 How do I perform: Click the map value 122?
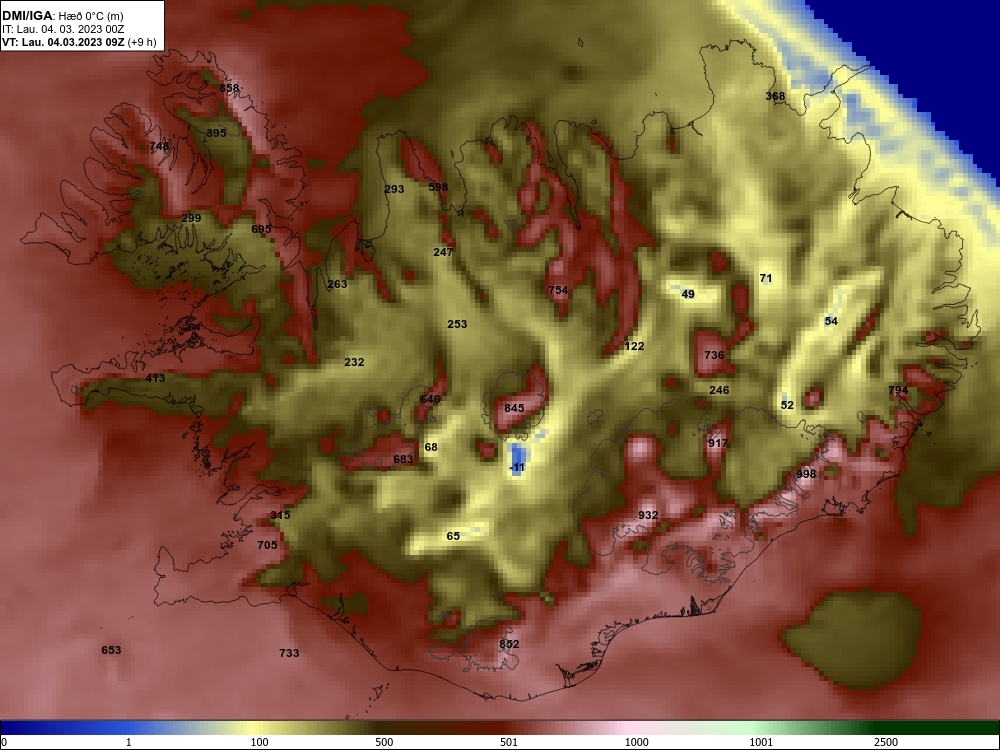pyautogui.click(x=634, y=346)
